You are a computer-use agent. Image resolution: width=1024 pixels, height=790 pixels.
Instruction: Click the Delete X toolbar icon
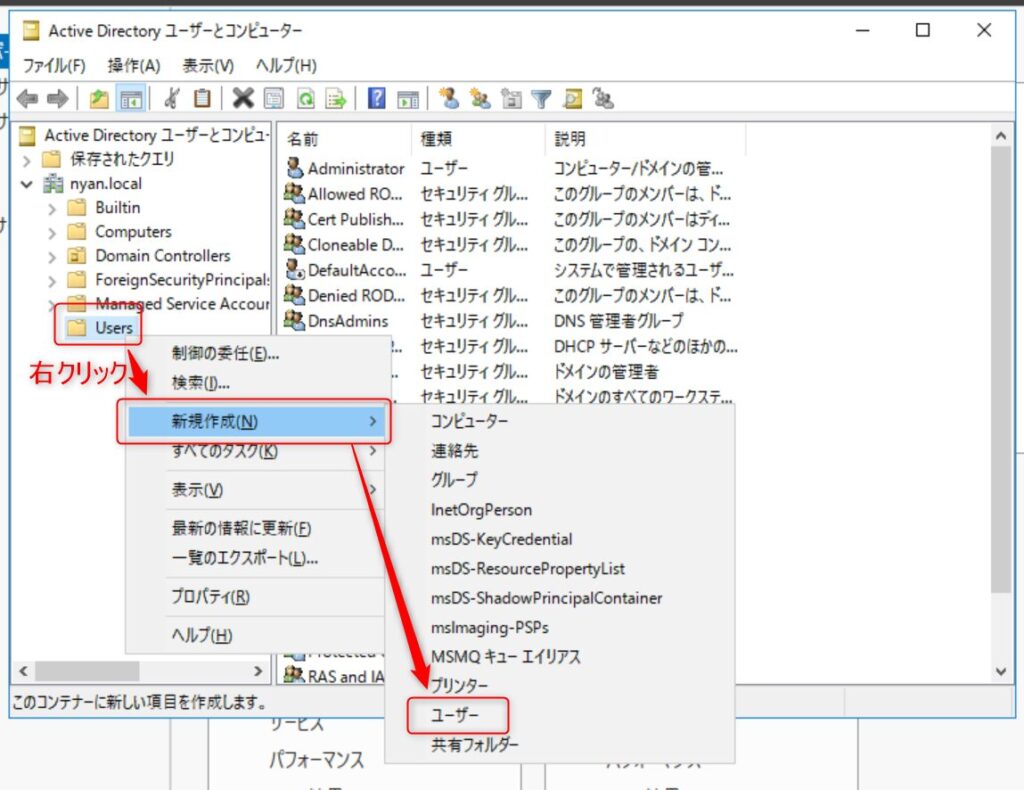(x=242, y=98)
